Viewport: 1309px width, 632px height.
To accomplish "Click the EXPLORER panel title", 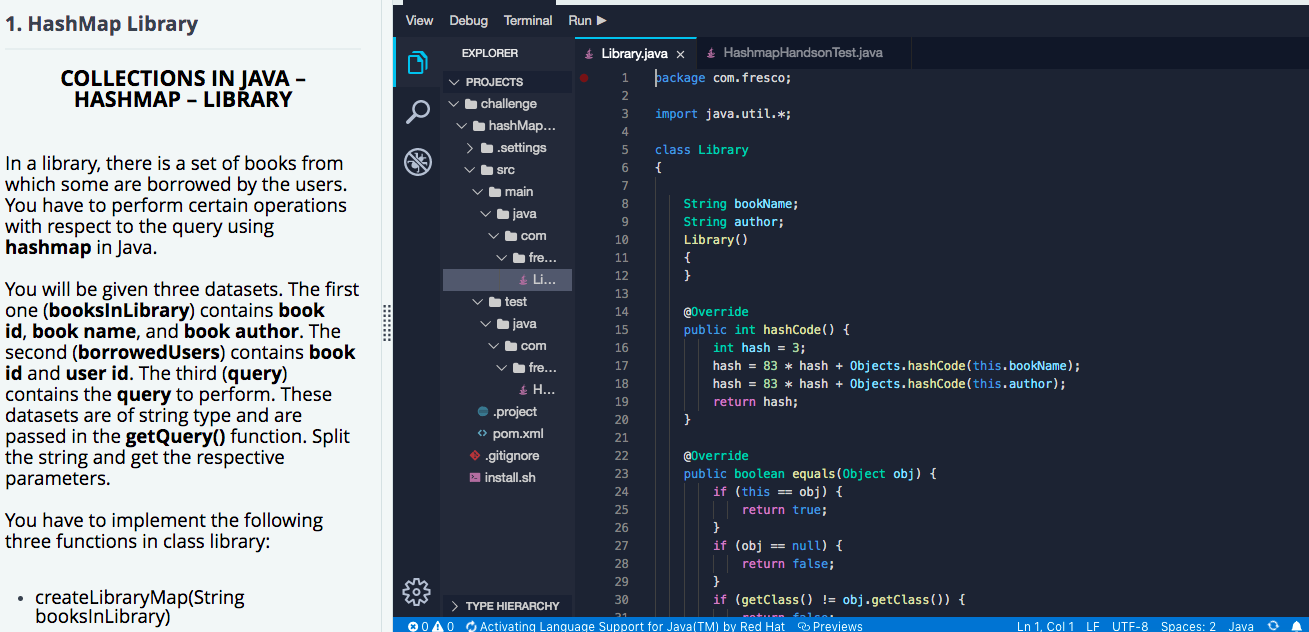I will [490, 53].
